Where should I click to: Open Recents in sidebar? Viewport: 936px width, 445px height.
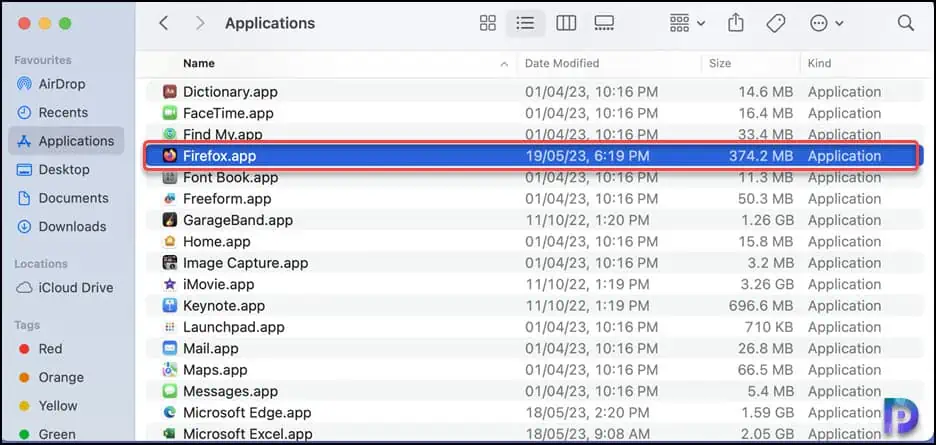point(63,112)
